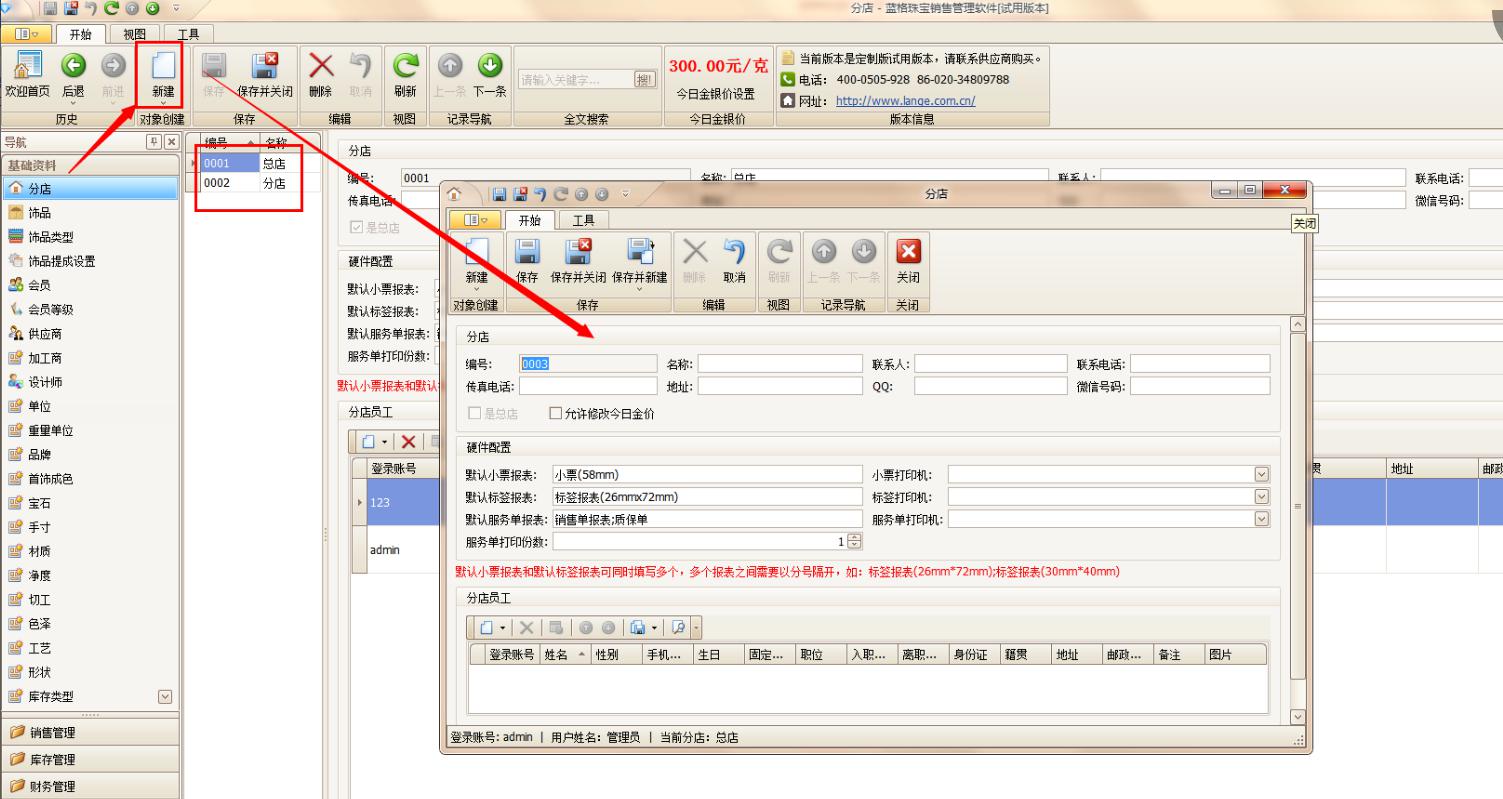The image size is (1503, 799).
Task: Click 保存并关闭 in the main window ribbon
Action: coord(265,74)
